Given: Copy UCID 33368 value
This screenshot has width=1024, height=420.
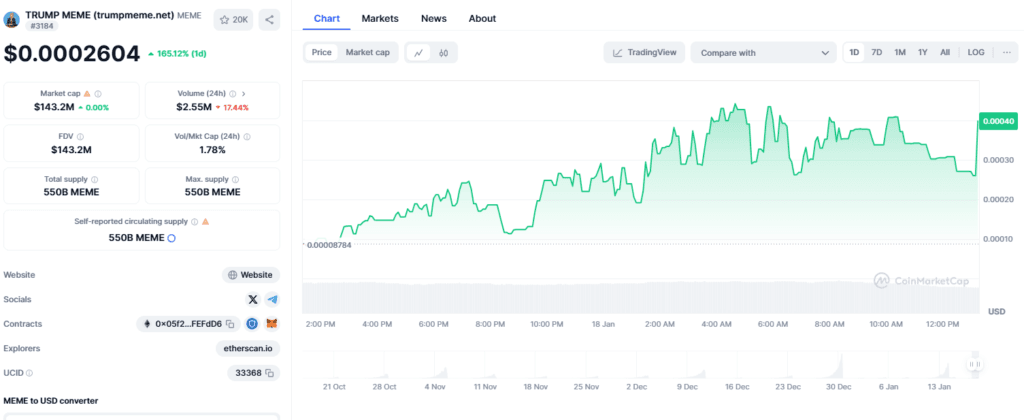Looking at the screenshot, I should tap(270, 373).
